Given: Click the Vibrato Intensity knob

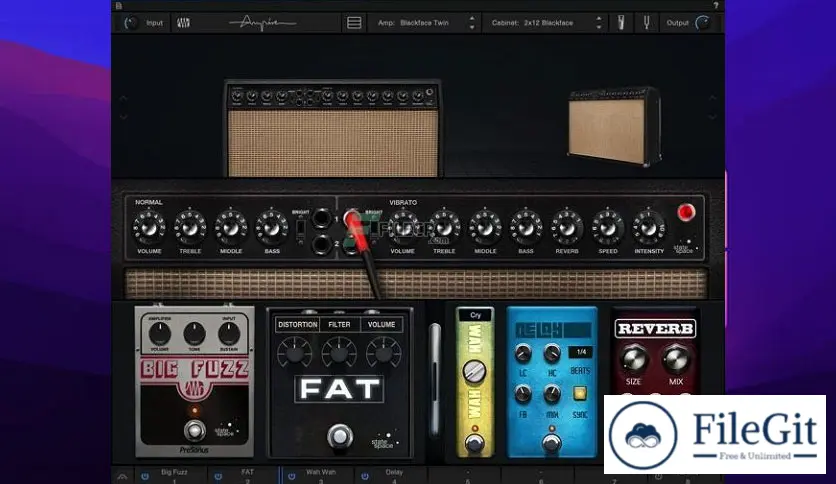Looking at the screenshot, I should 649,228.
